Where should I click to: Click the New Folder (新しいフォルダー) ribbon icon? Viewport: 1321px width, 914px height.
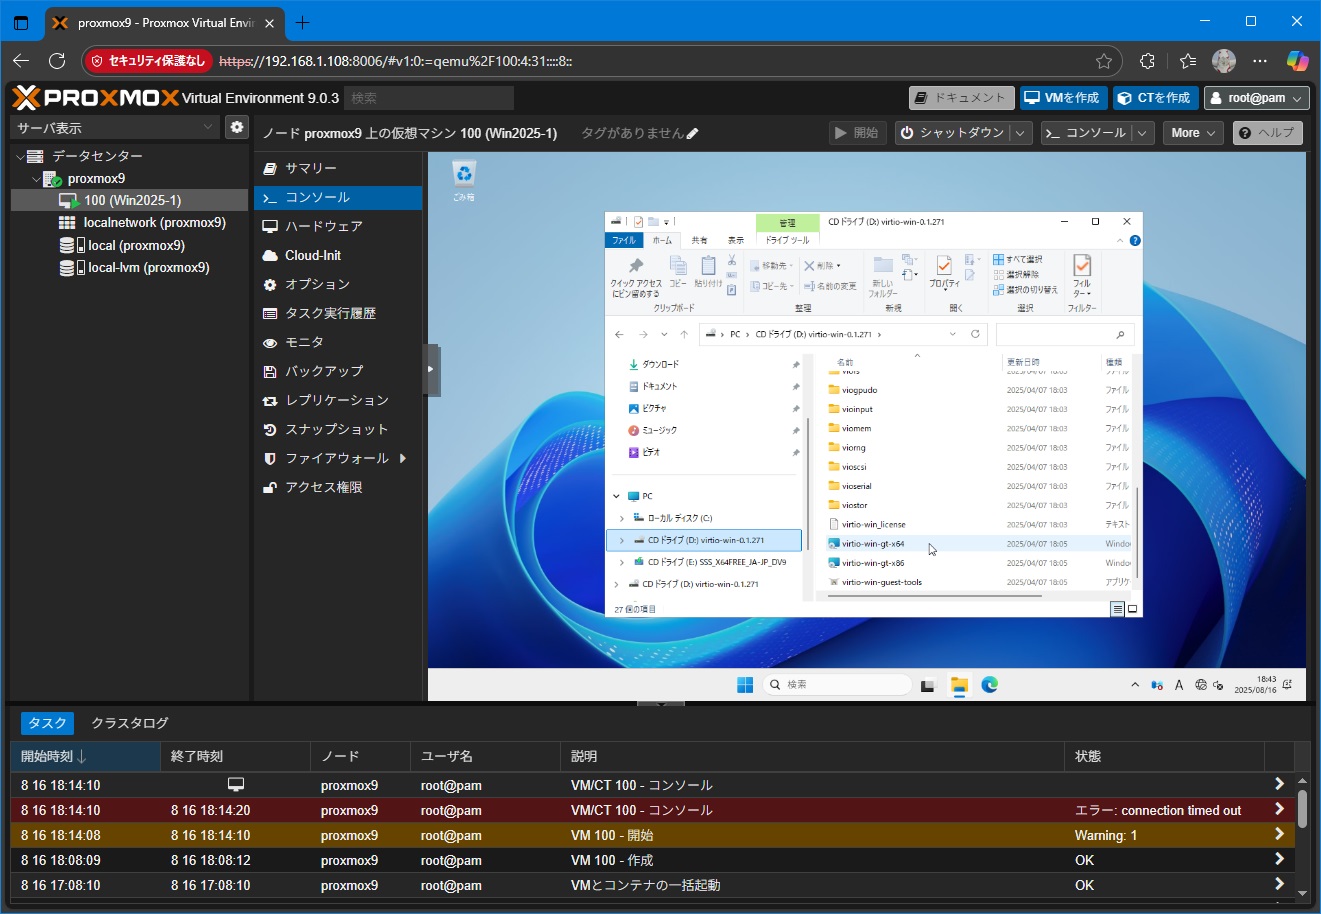[x=883, y=277]
